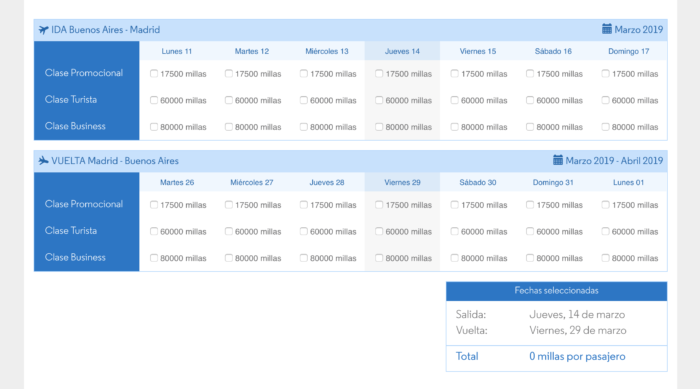Check IDA Clase Business for Lunes 11
Viewport: 700px width, 389px height.
(x=154, y=127)
